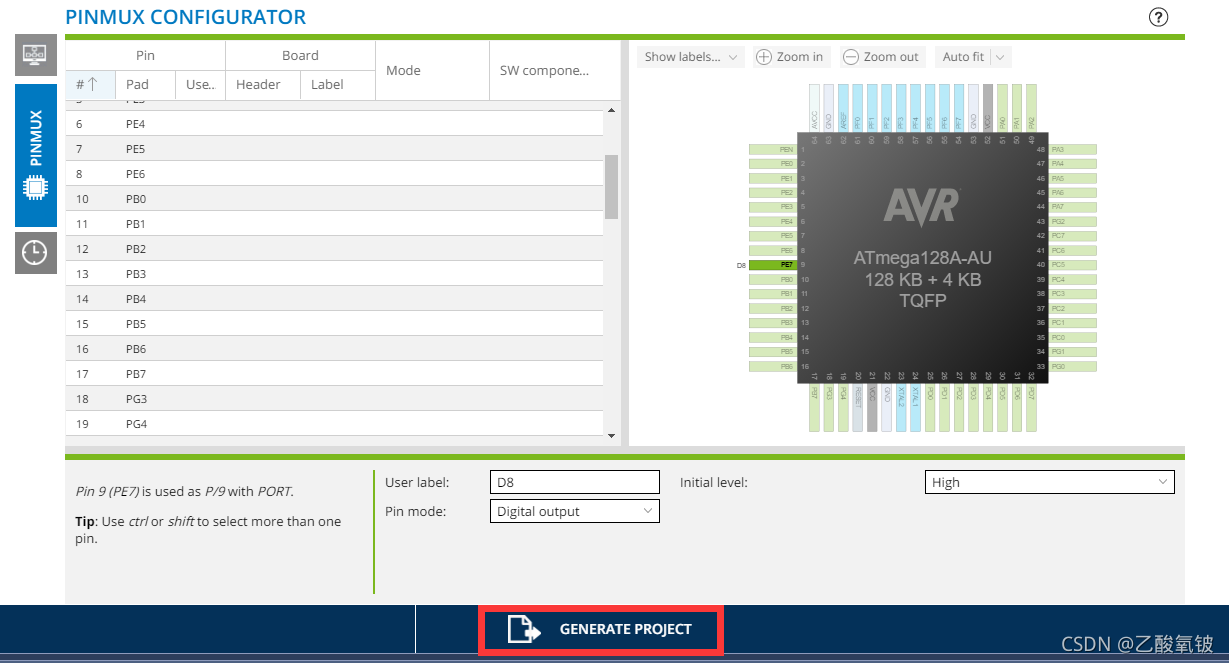
Task: Select the PB7 row in pin table
Action: click(334, 374)
